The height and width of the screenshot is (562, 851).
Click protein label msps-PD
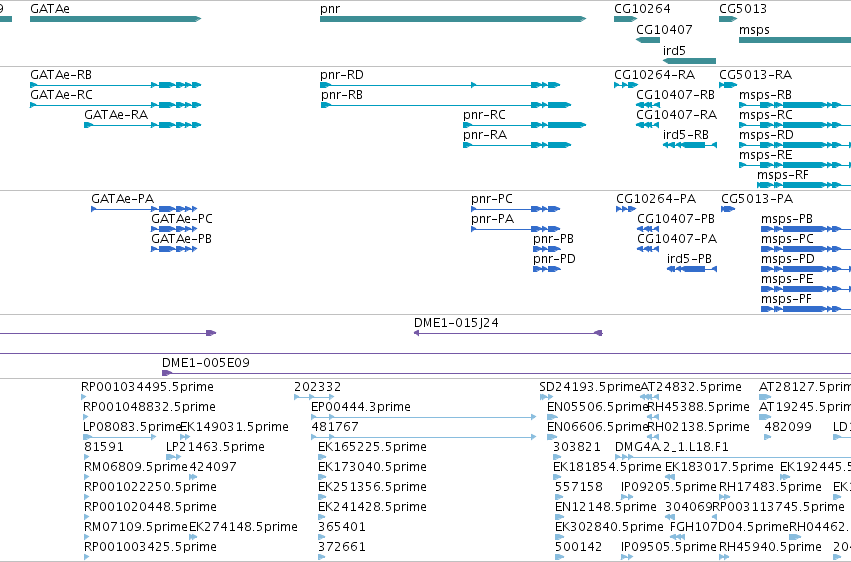(788, 259)
